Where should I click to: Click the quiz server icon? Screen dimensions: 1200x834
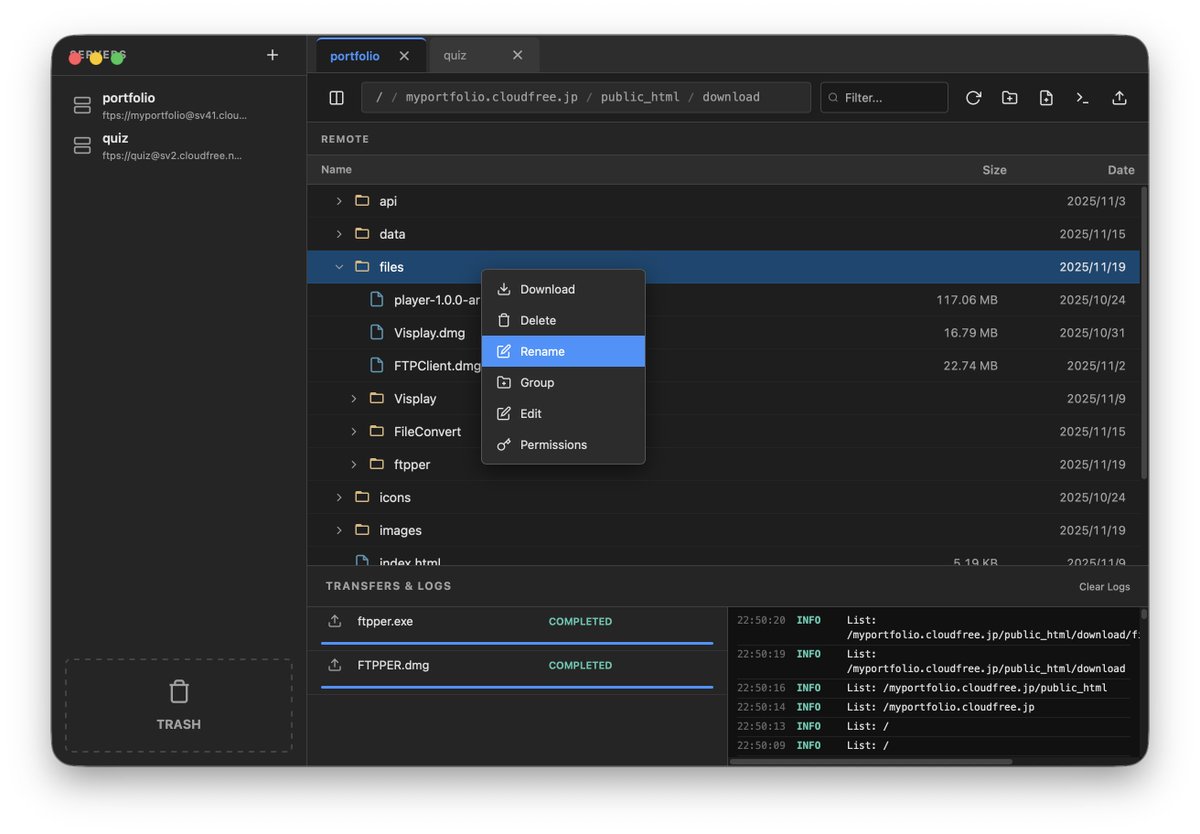[82, 145]
